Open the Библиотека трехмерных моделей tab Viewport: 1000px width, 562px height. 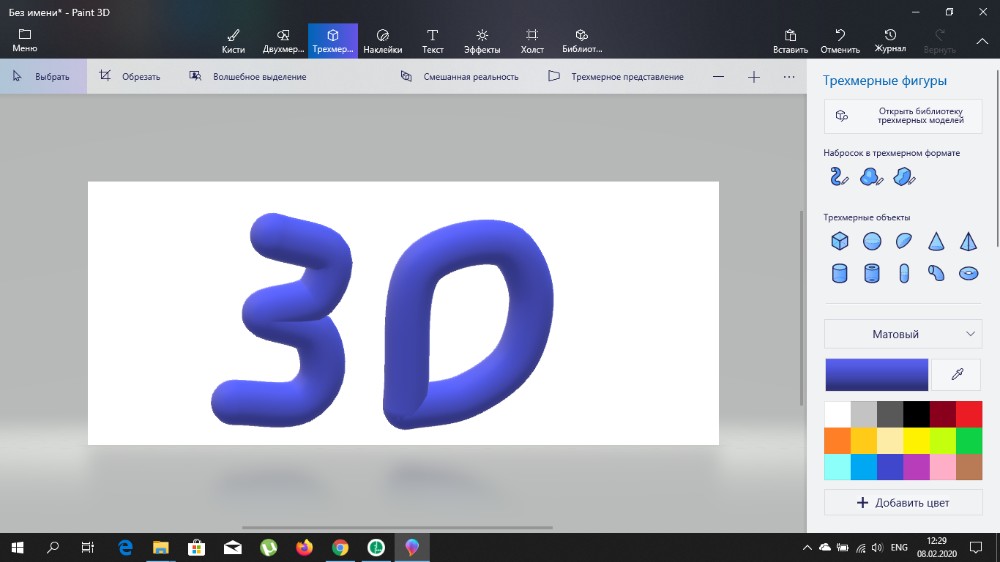click(x=582, y=41)
